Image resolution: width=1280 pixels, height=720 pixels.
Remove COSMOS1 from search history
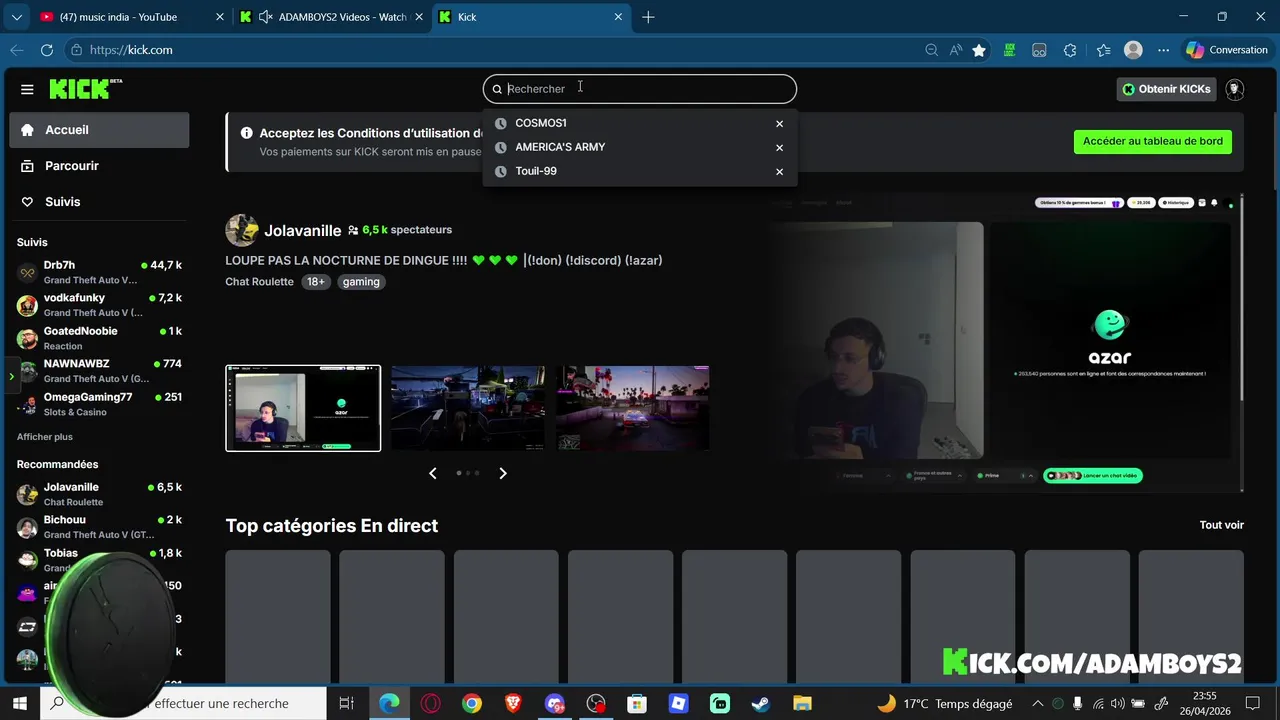click(x=779, y=124)
